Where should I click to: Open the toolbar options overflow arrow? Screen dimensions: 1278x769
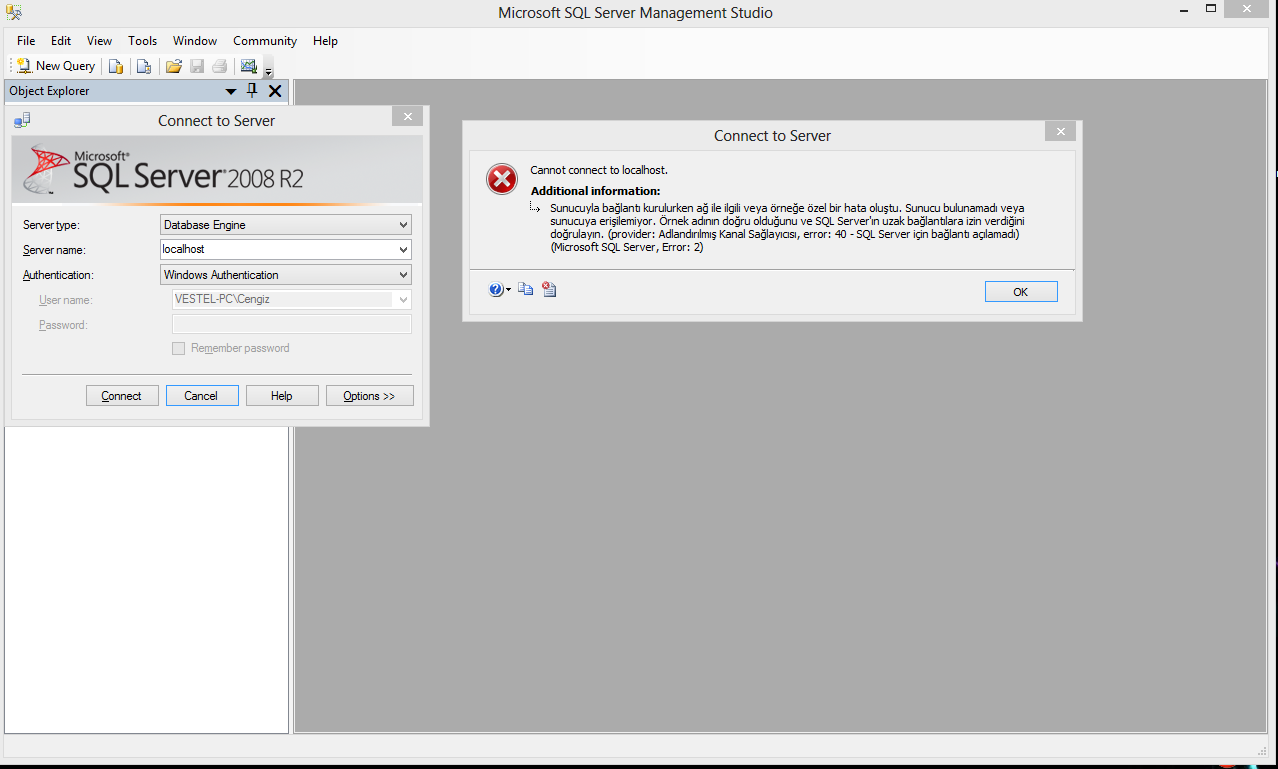(268, 70)
